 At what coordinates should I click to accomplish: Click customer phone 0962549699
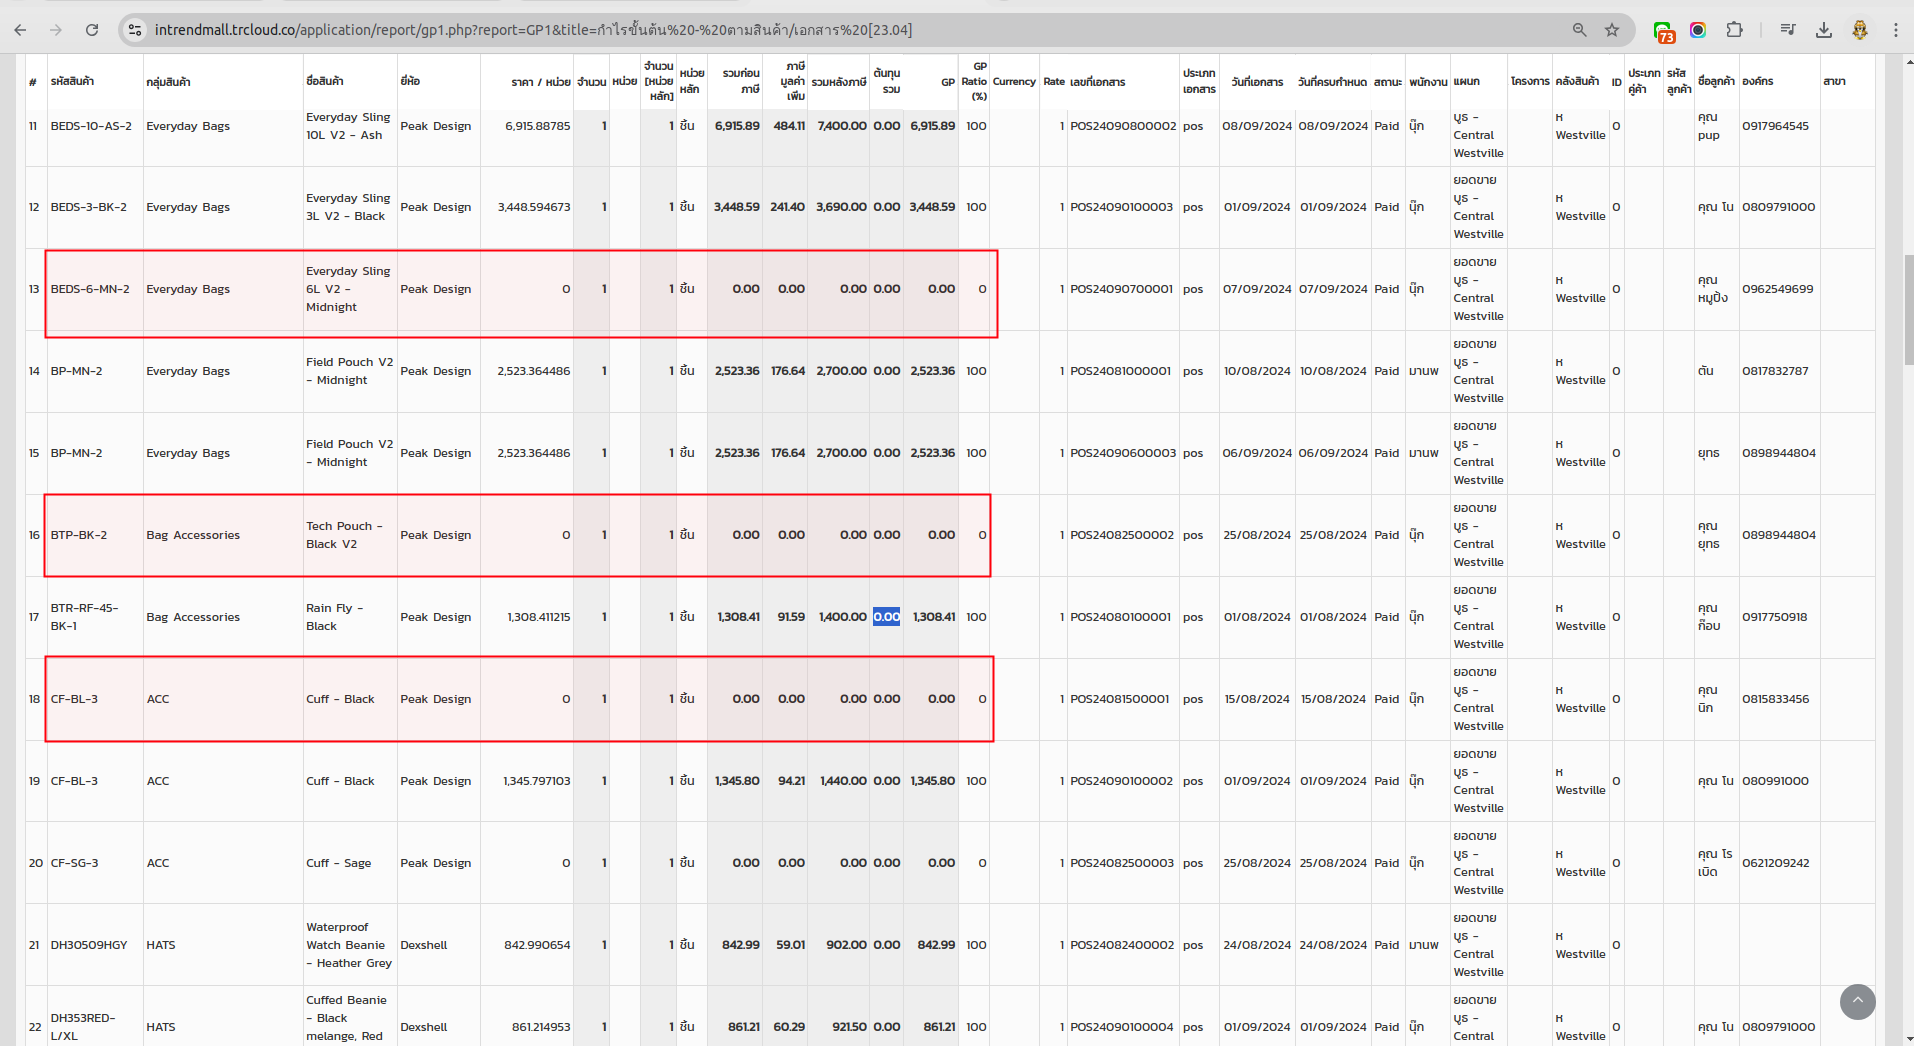click(1778, 289)
